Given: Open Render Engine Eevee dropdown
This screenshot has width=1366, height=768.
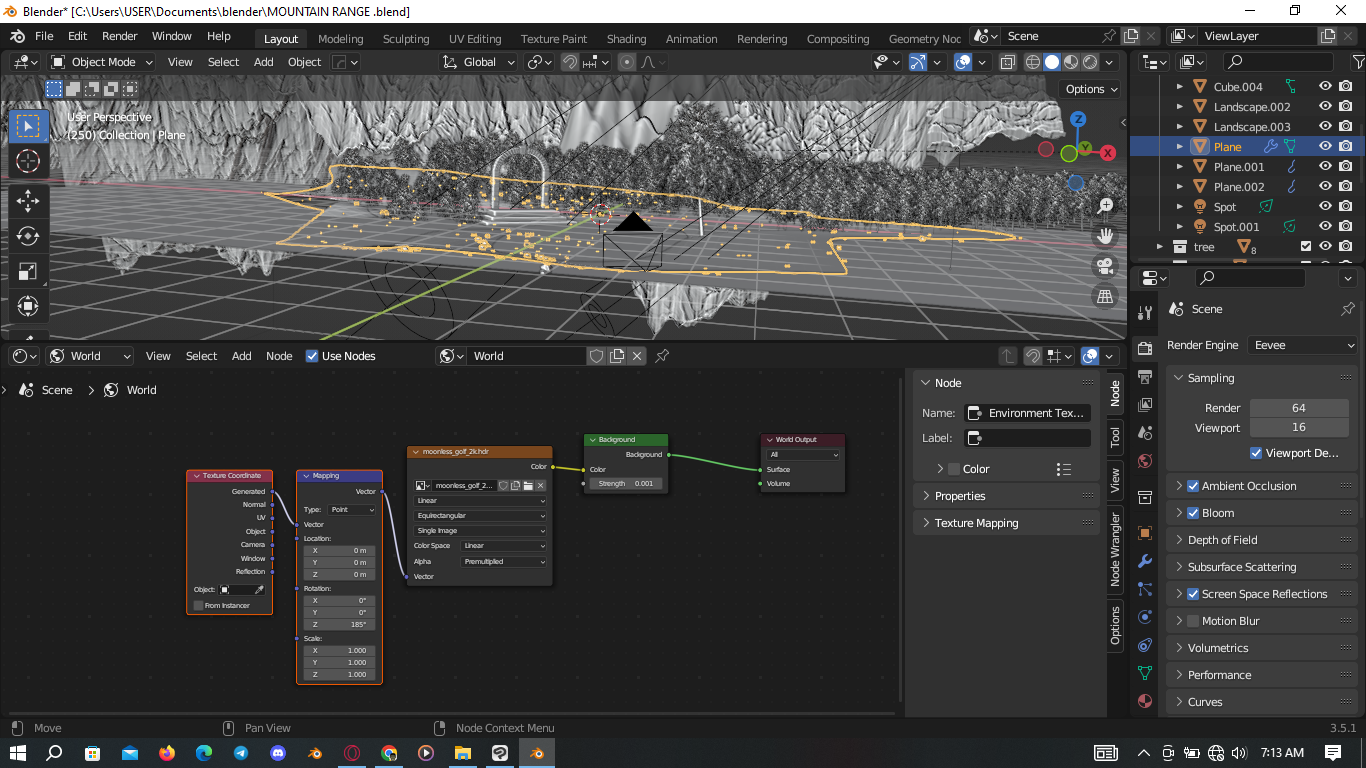Looking at the screenshot, I should pyautogui.click(x=1303, y=345).
